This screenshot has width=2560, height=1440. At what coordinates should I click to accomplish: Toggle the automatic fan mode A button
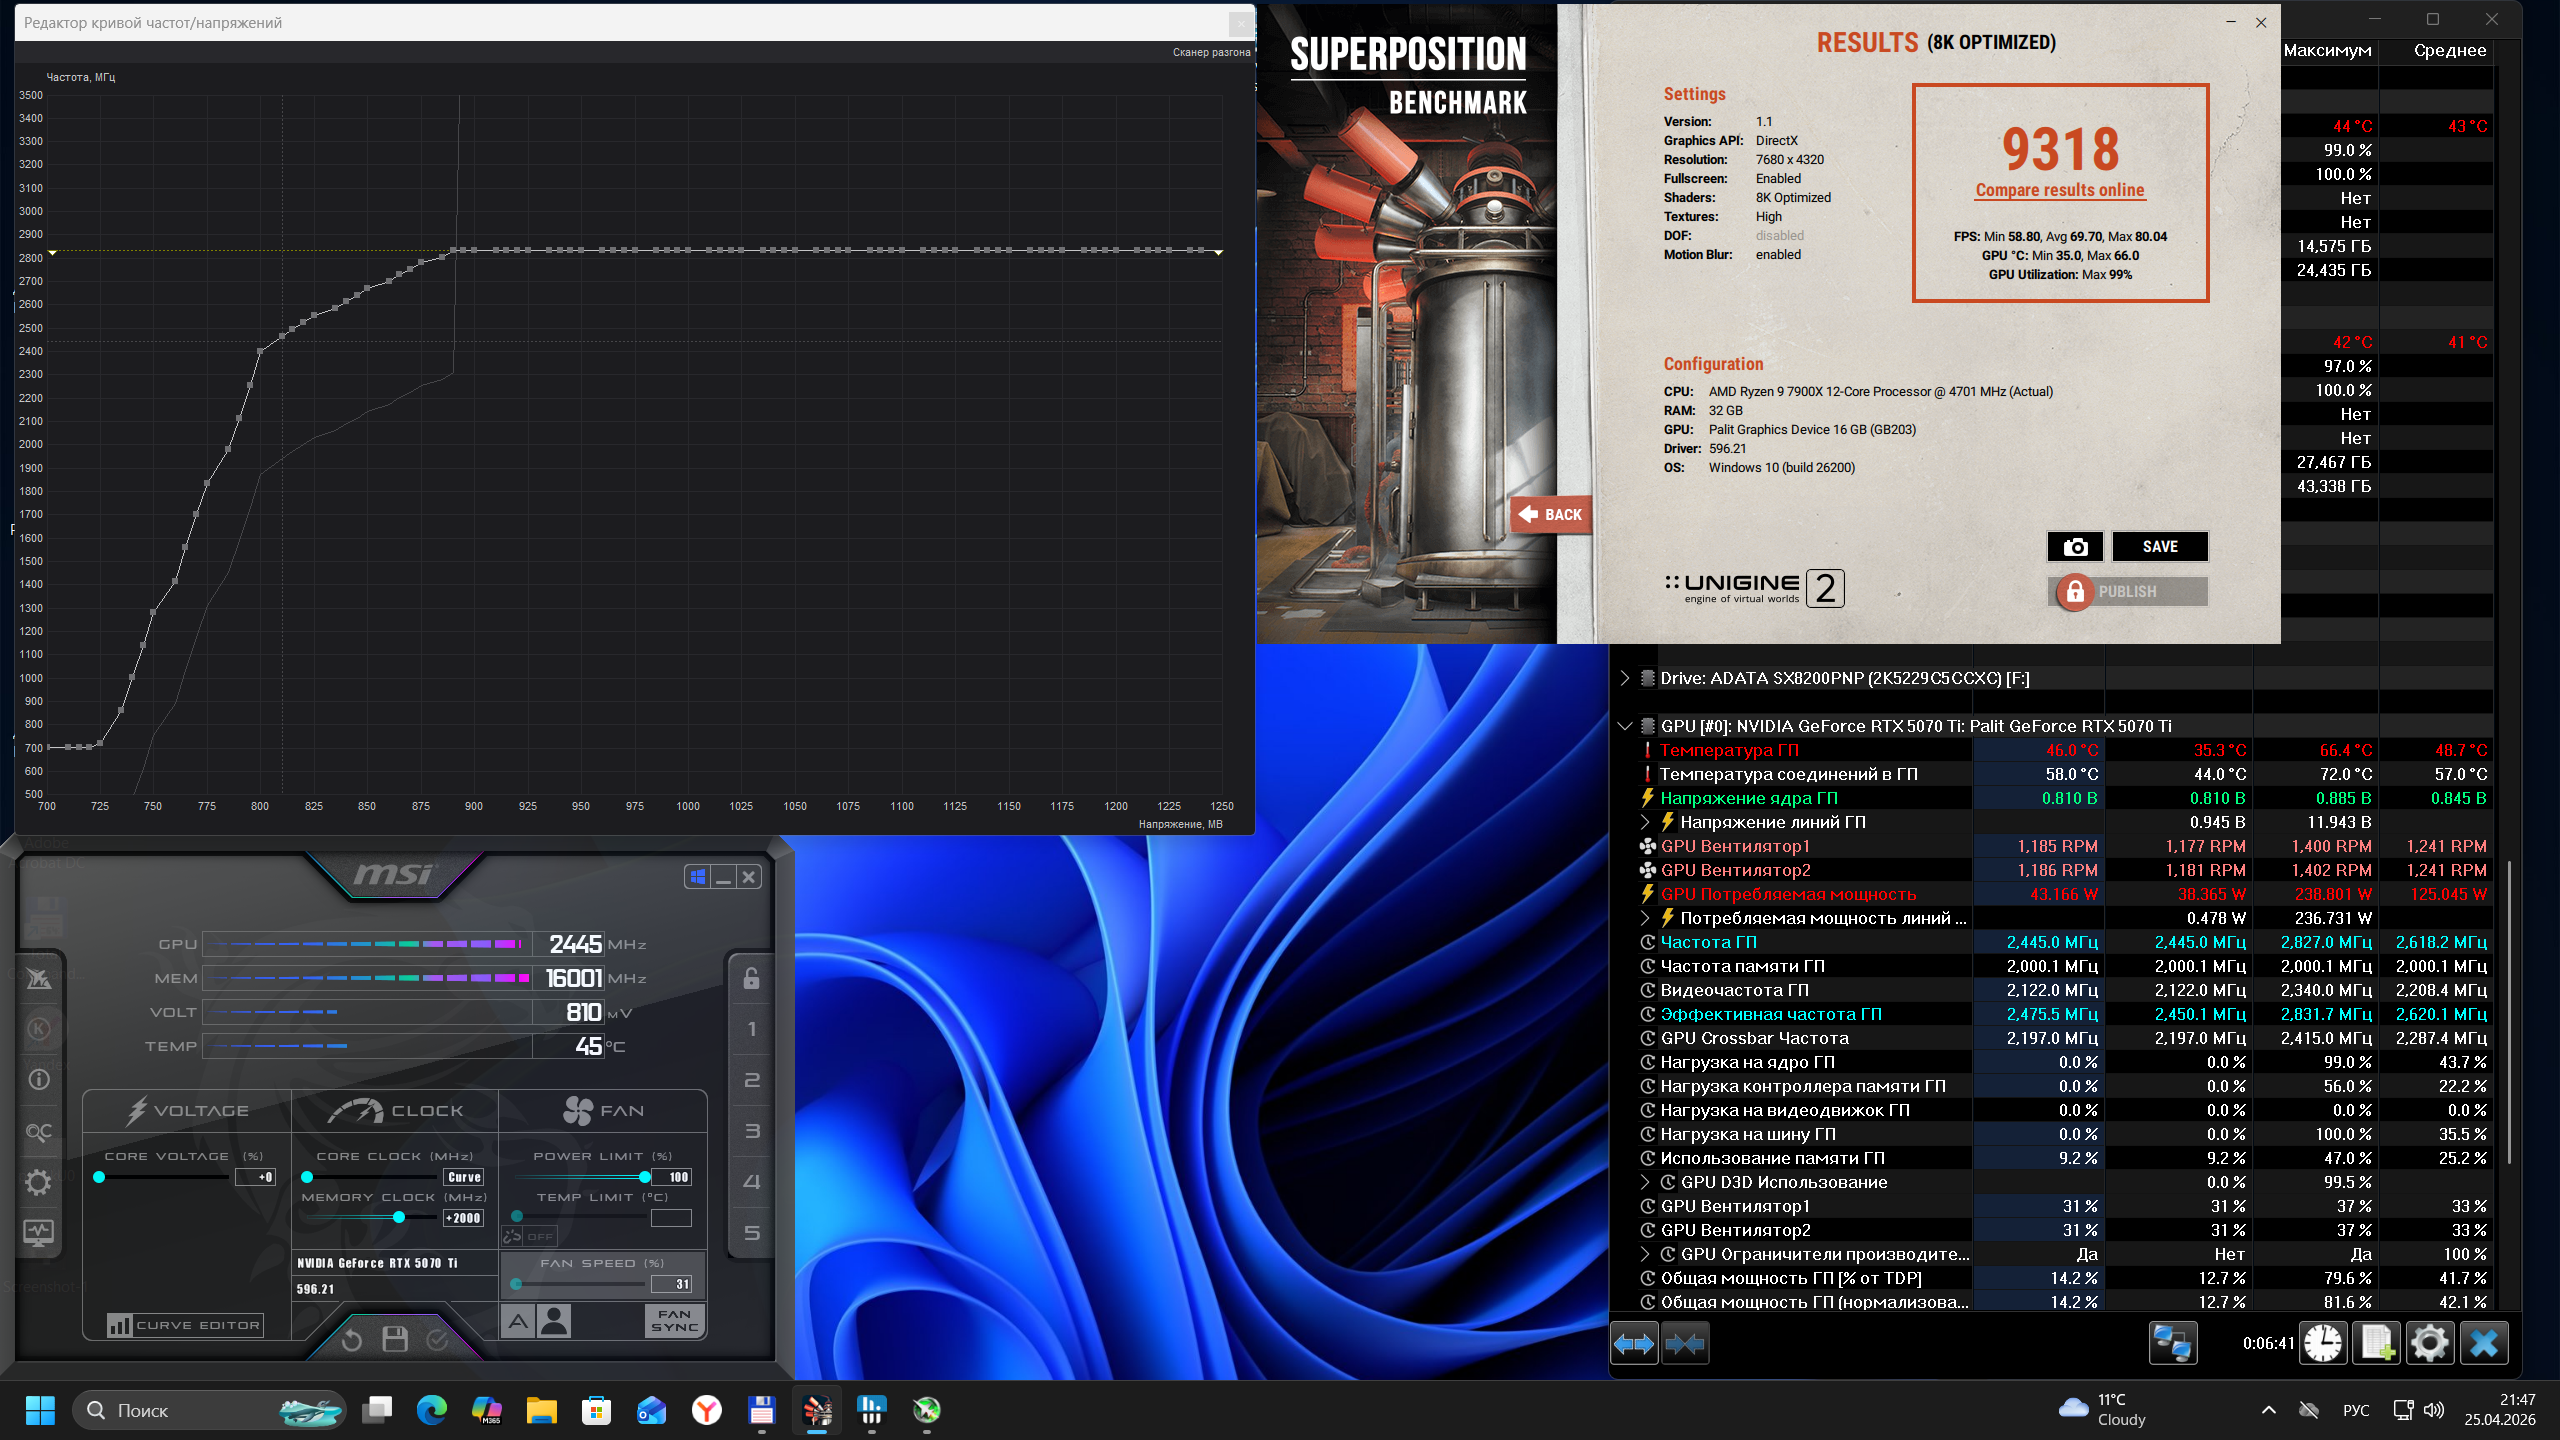point(517,1321)
